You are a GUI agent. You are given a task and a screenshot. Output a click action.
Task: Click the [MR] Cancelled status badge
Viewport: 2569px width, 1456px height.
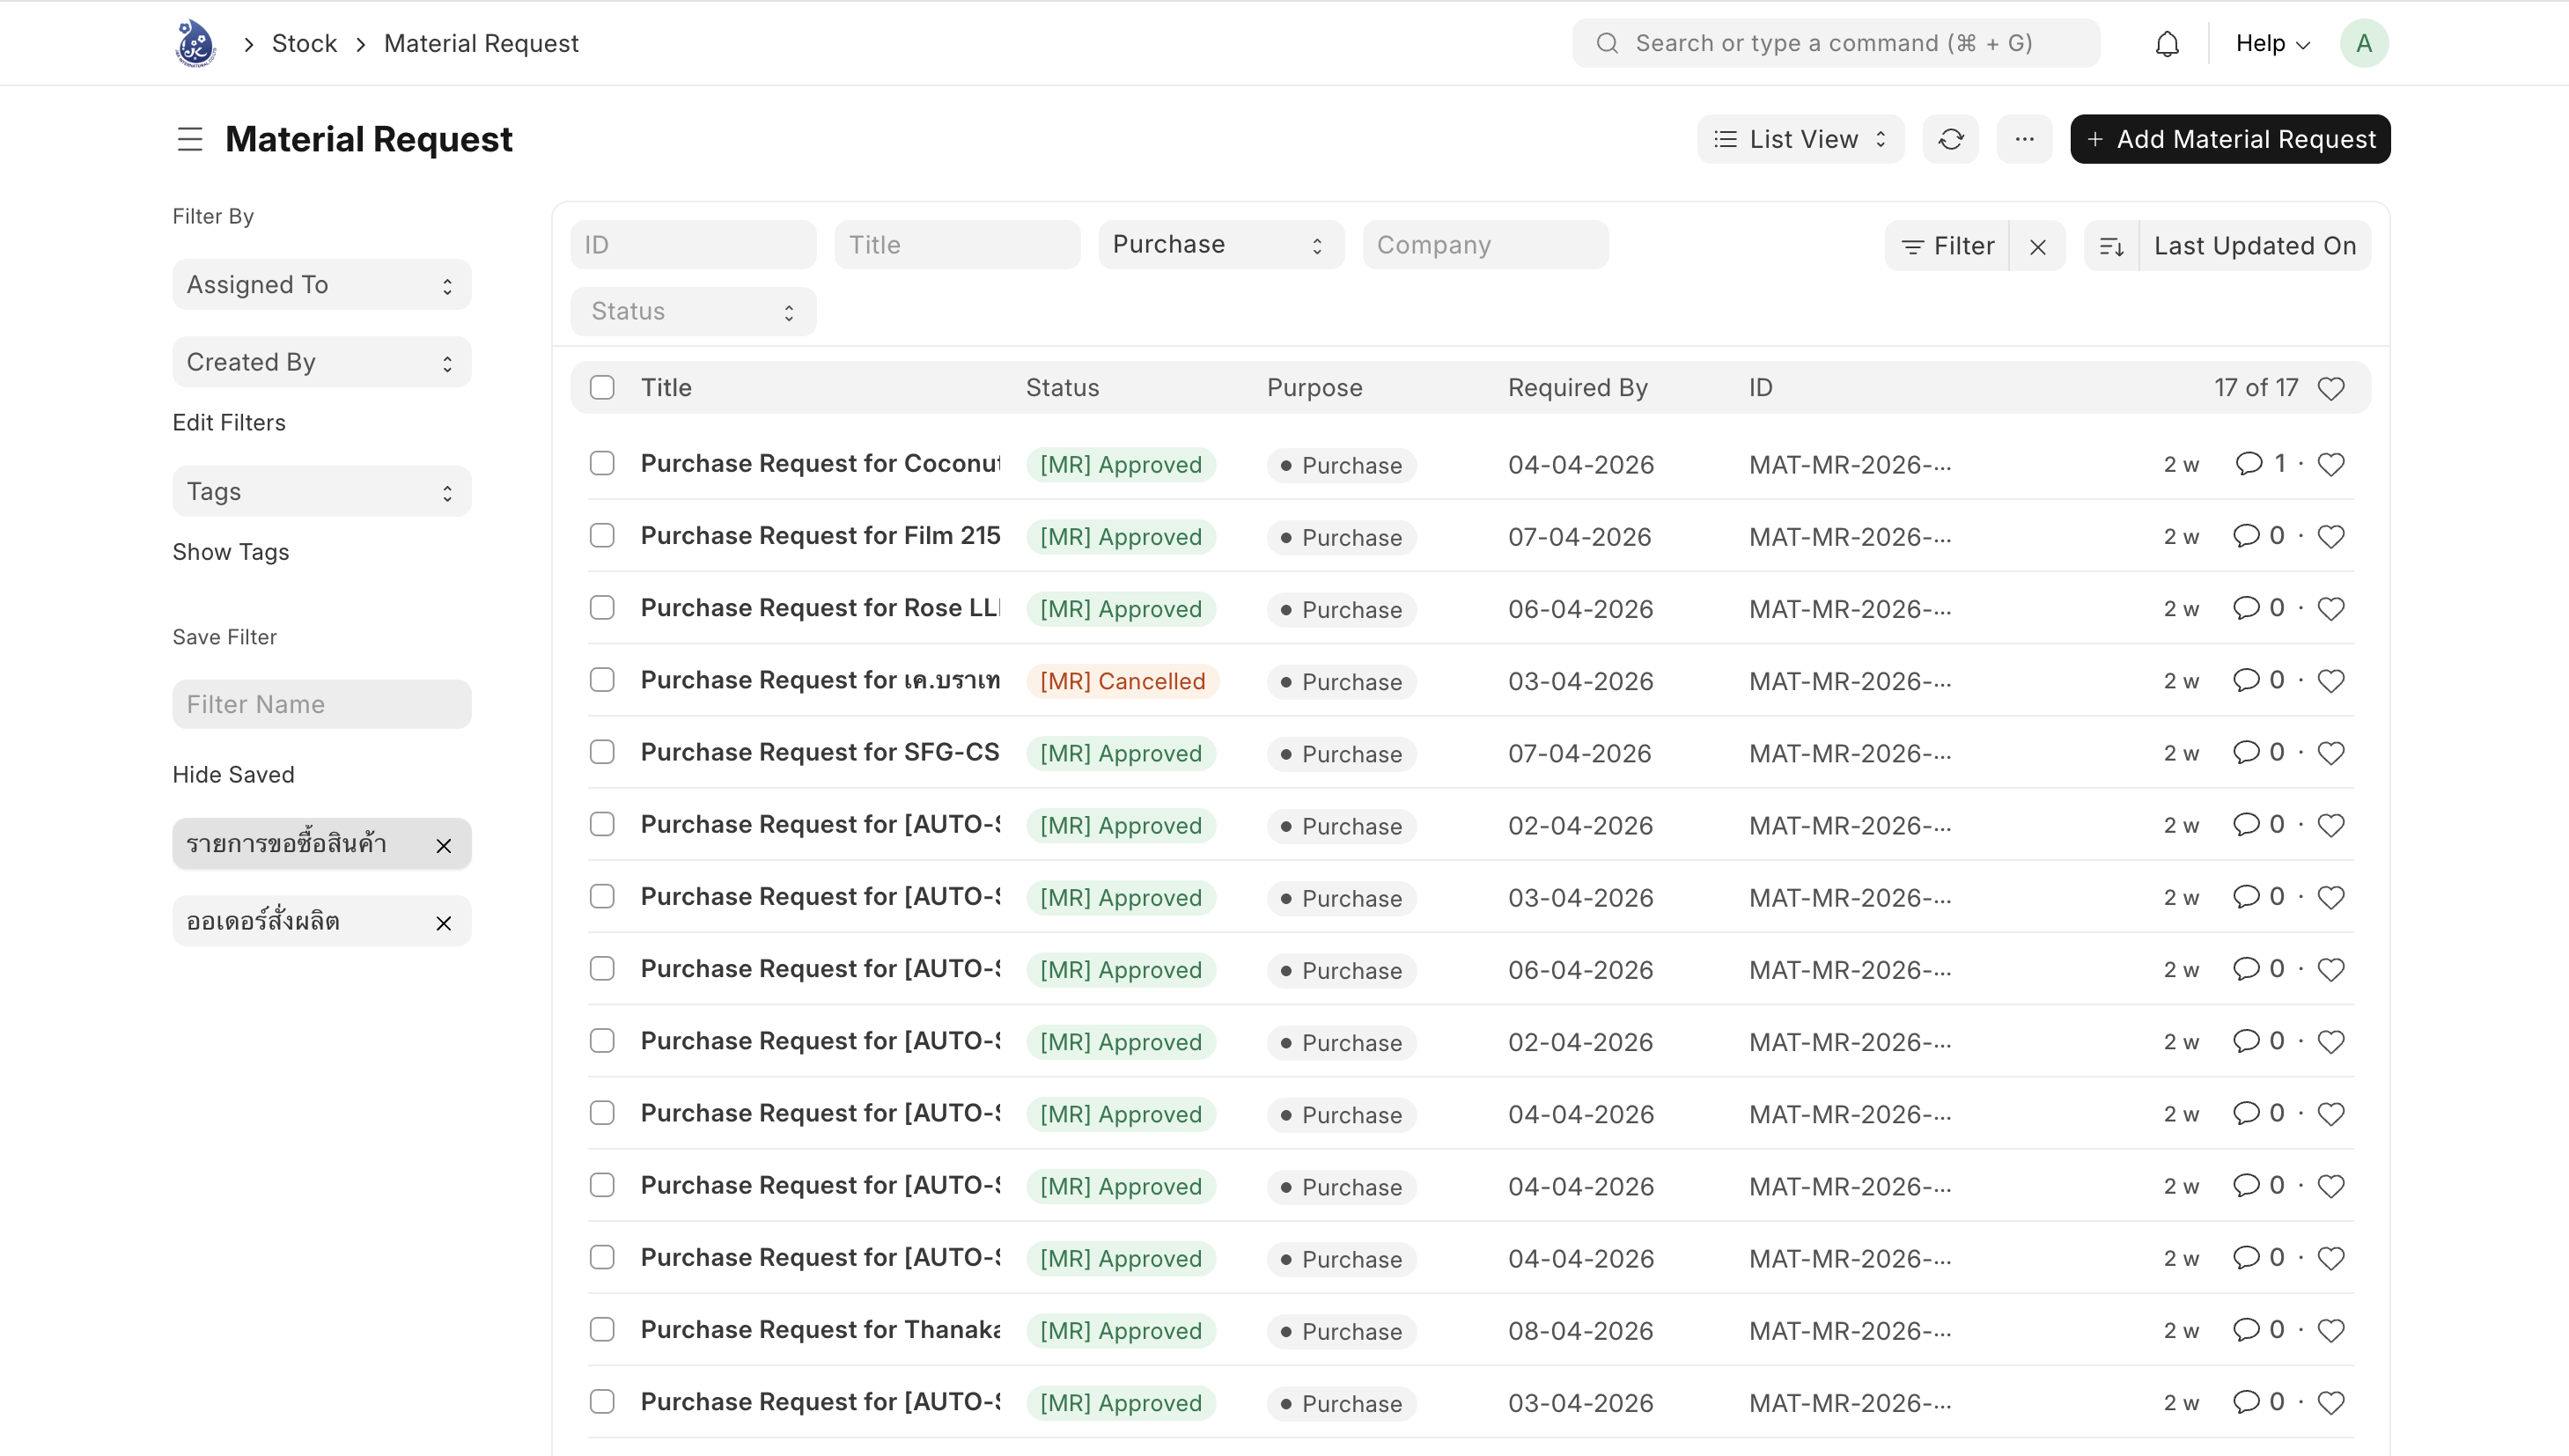tap(1122, 681)
